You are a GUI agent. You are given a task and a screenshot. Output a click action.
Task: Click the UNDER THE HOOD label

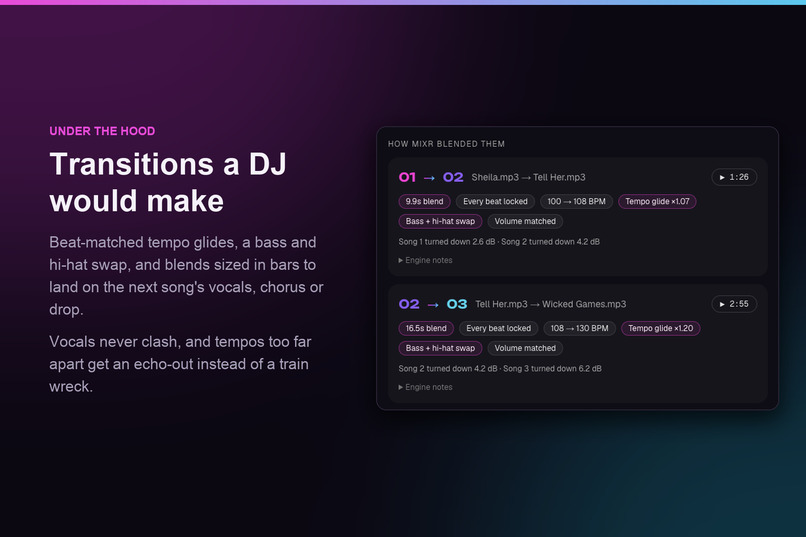[x=102, y=131]
